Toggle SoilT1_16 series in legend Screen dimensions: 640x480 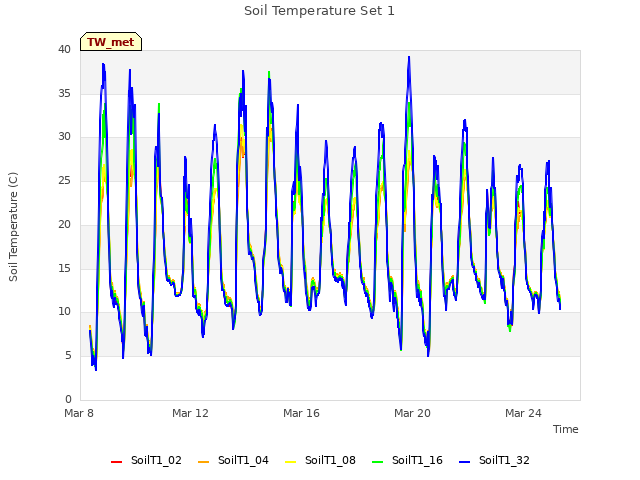click(407, 460)
